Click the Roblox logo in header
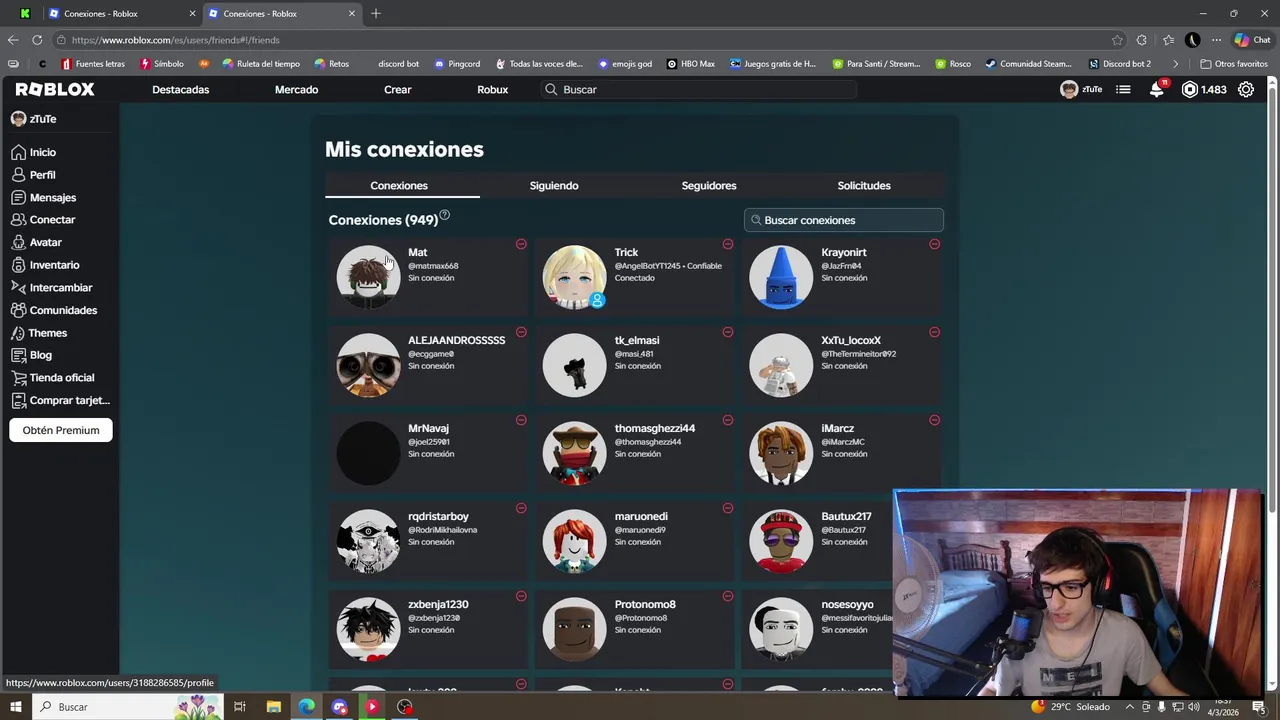Screen dimensions: 1280x720 point(55,89)
